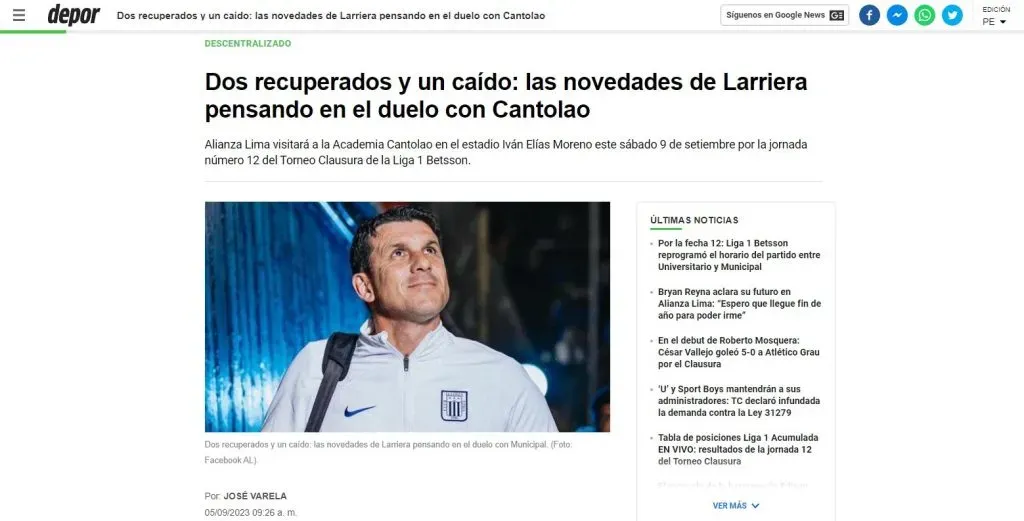
Task: Open the hamburger menu
Action: (19, 15)
